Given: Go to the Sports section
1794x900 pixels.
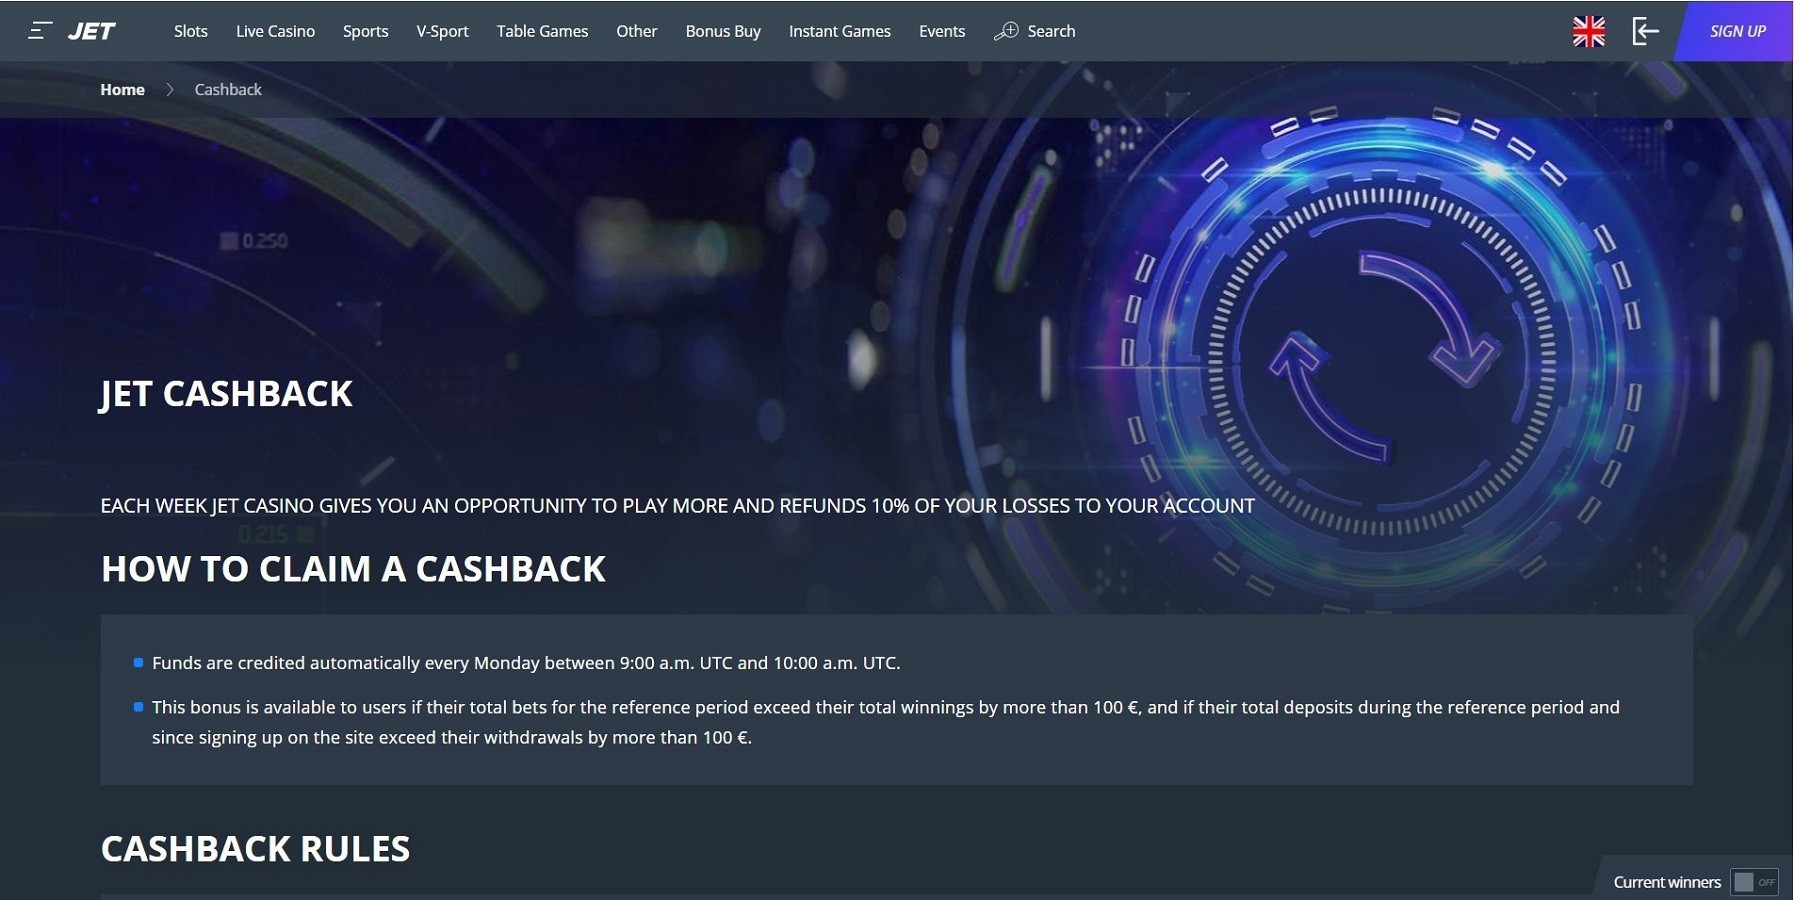Looking at the screenshot, I should (365, 31).
